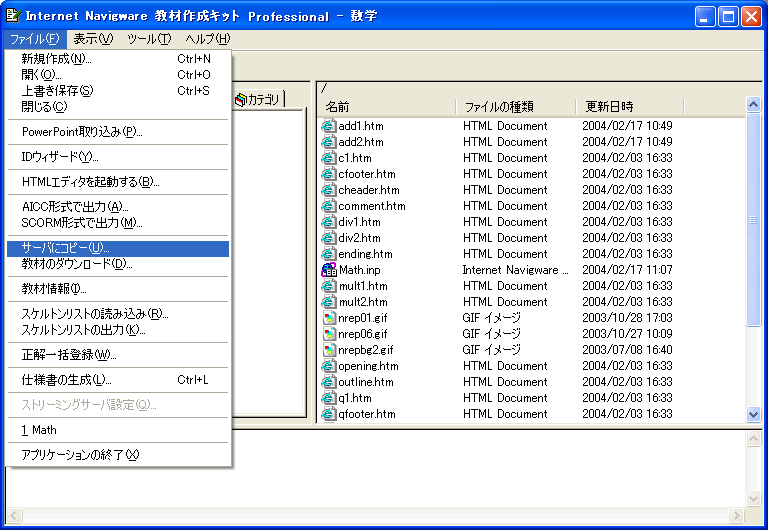Click the nrep06.gif image icon
This screenshot has height=530, width=768.
coord(329,334)
